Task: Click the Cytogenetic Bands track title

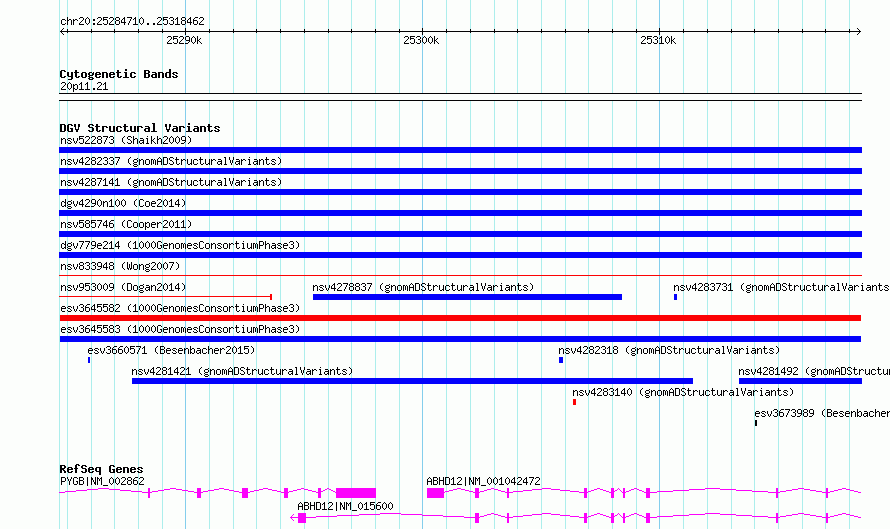Action: pyautogui.click(x=119, y=74)
